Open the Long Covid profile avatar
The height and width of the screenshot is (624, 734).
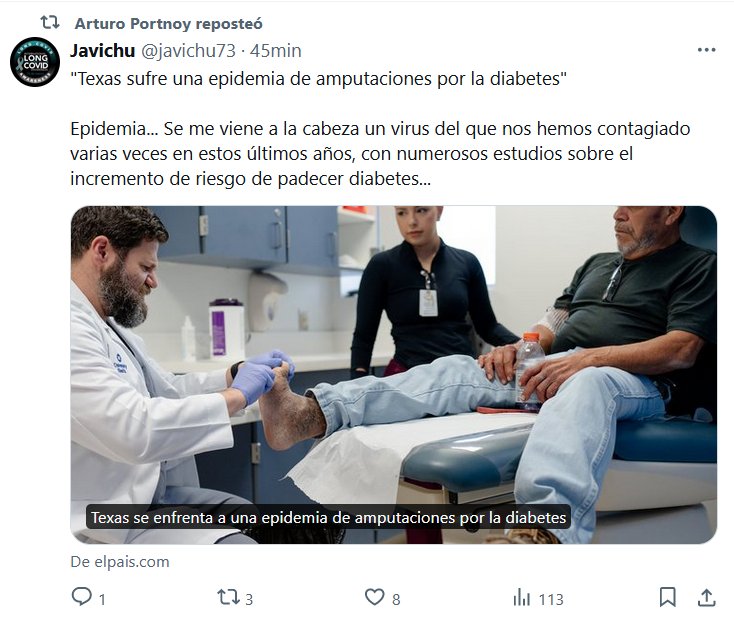pyautogui.click(x=35, y=62)
